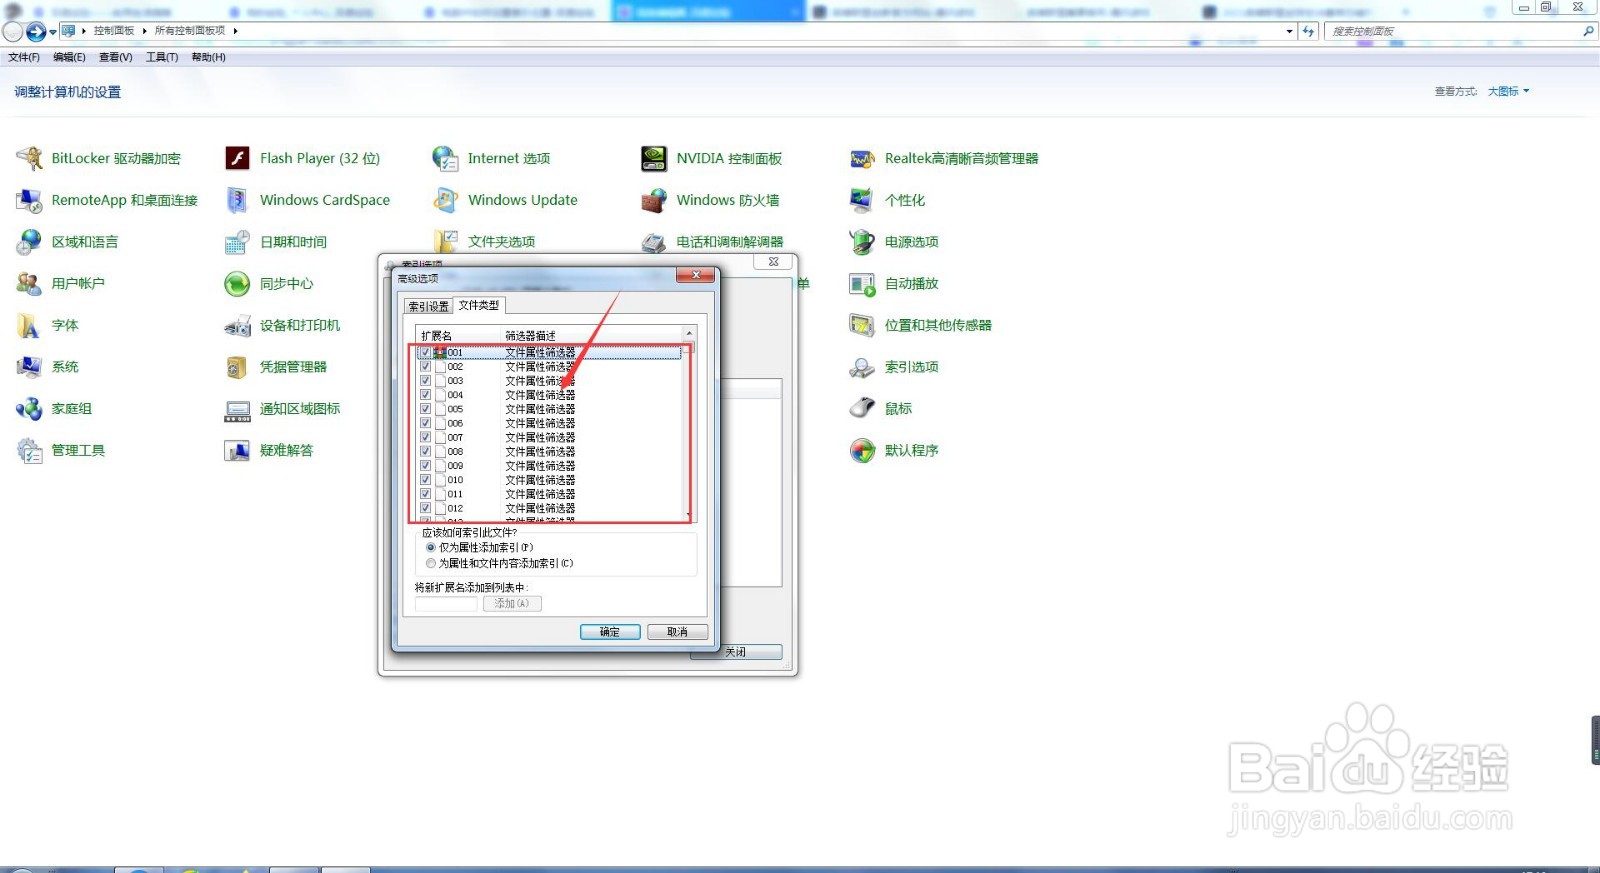Open 默认程序 icon
The image size is (1600, 873).
862,450
